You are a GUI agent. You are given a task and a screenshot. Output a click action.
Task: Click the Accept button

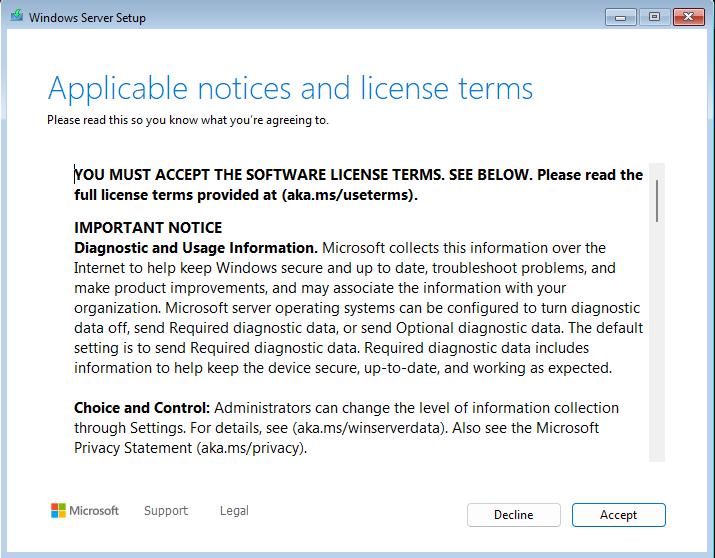click(x=619, y=515)
